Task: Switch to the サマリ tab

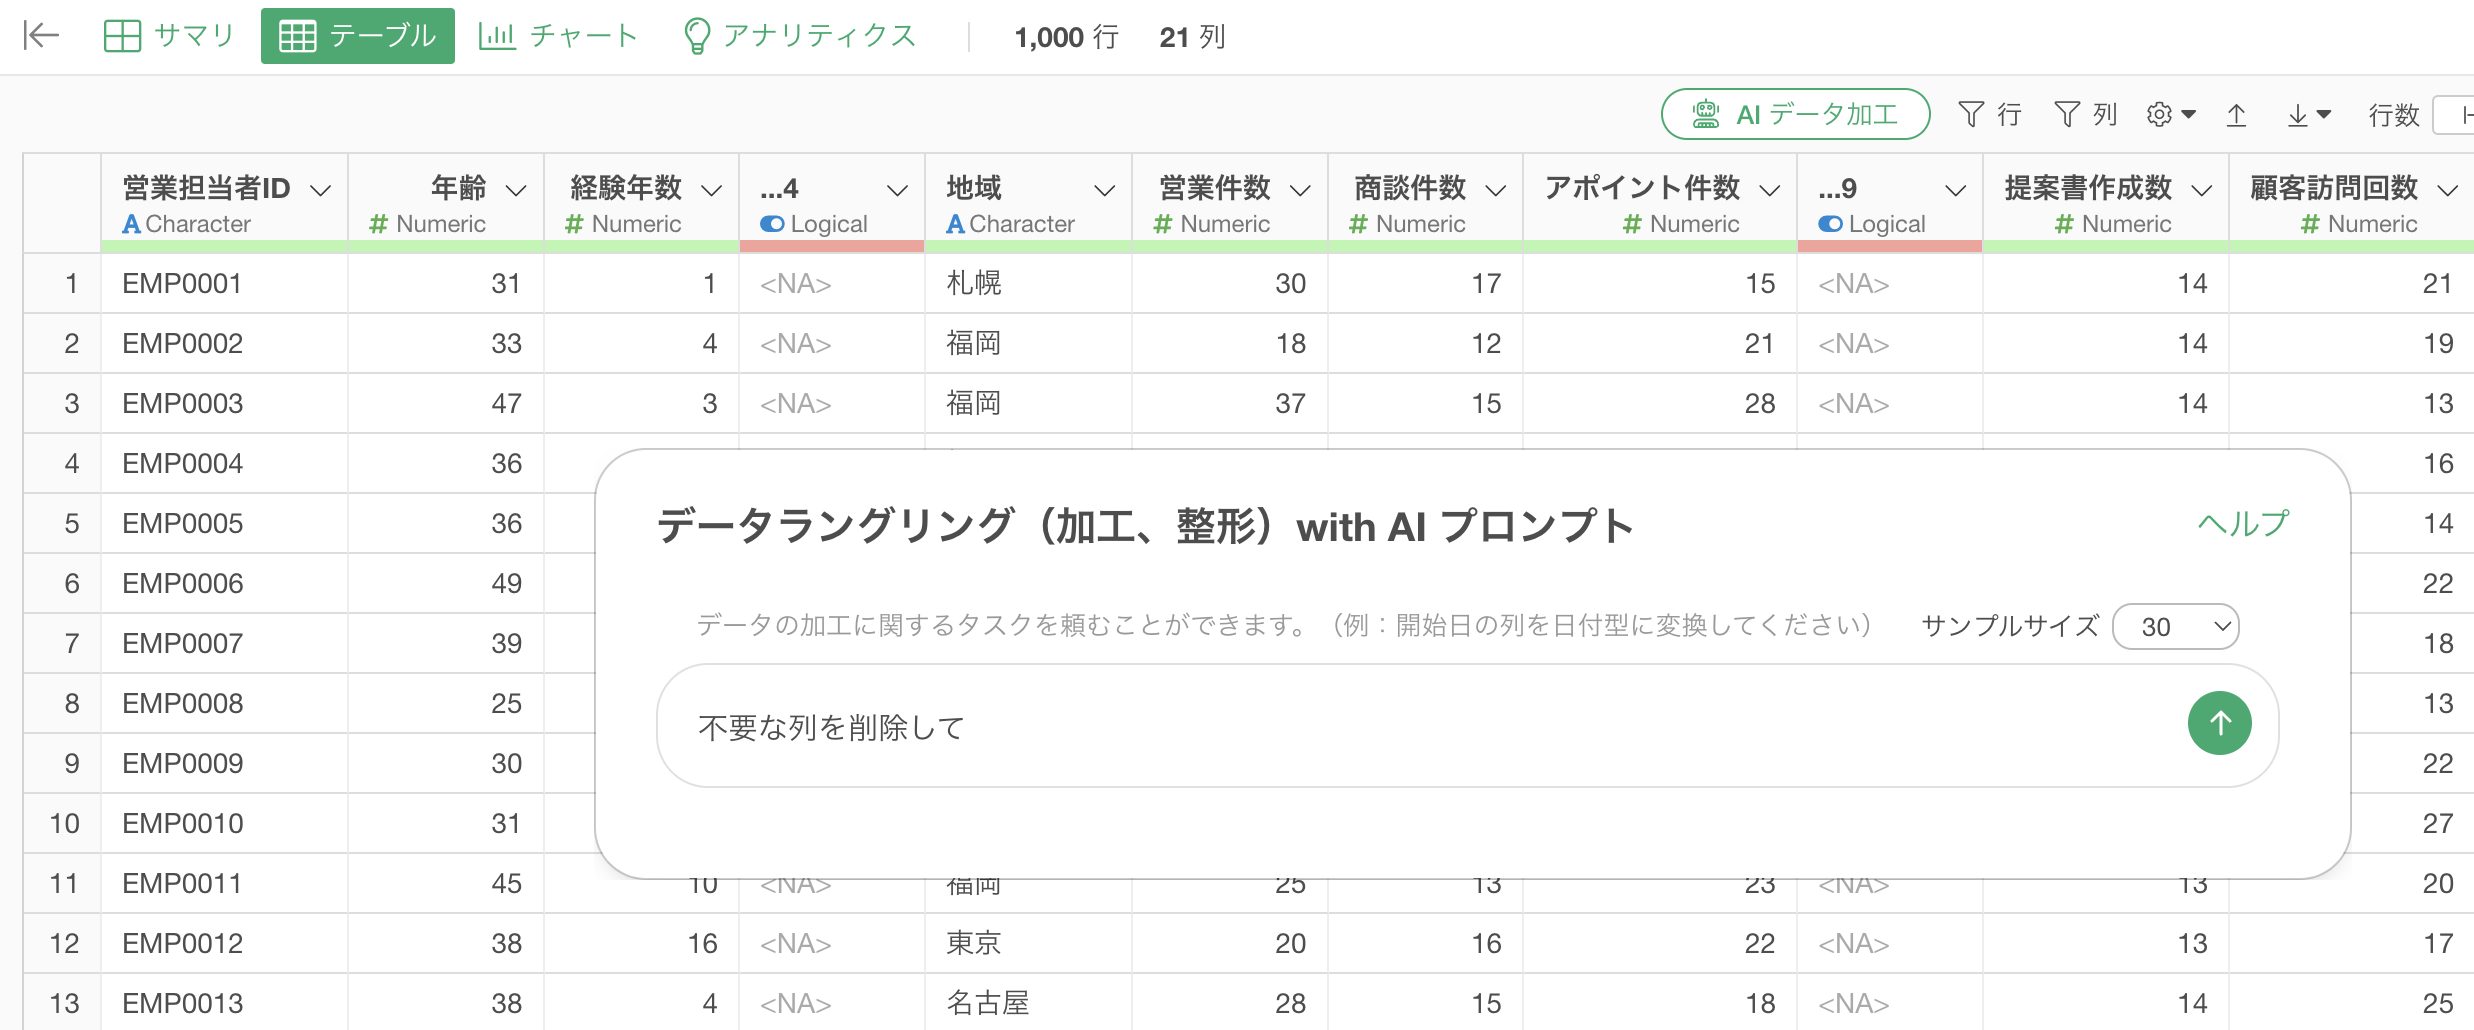Action: [169, 36]
